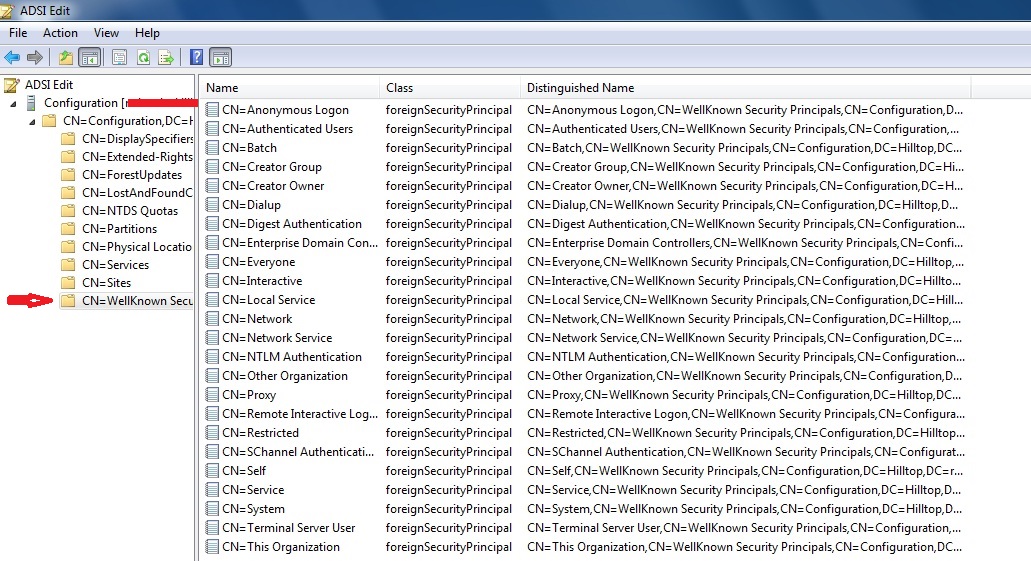Screen dimensions: 1031x561
Task: Sort list by Class column header
Action: (400, 88)
